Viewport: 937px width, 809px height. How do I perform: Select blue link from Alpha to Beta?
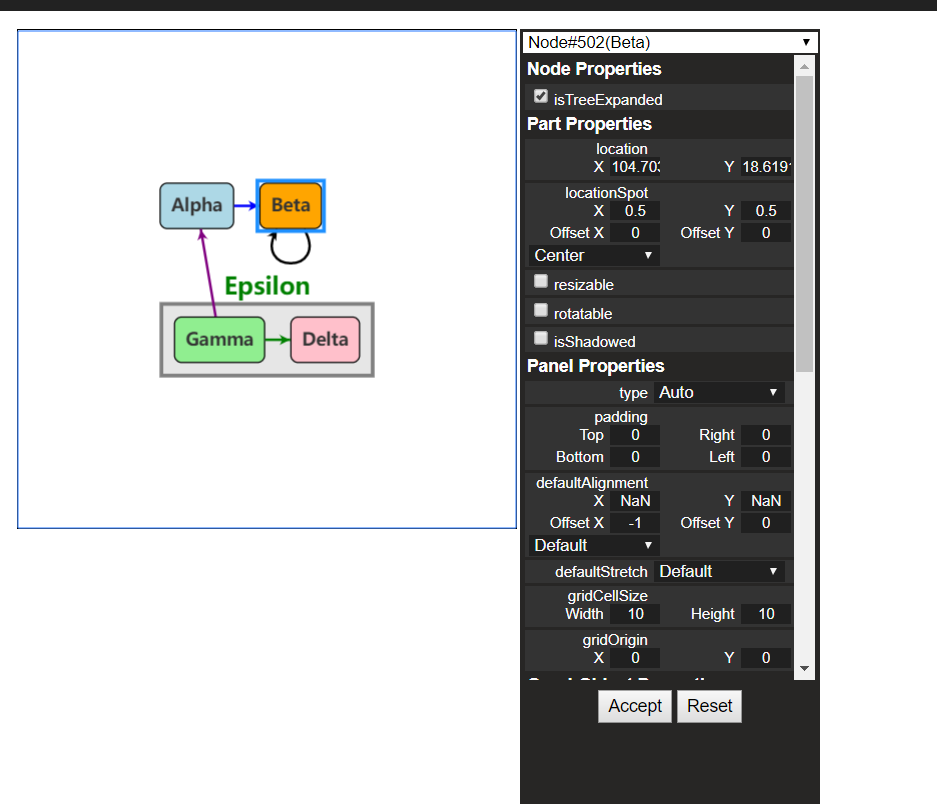click(246, 206)
